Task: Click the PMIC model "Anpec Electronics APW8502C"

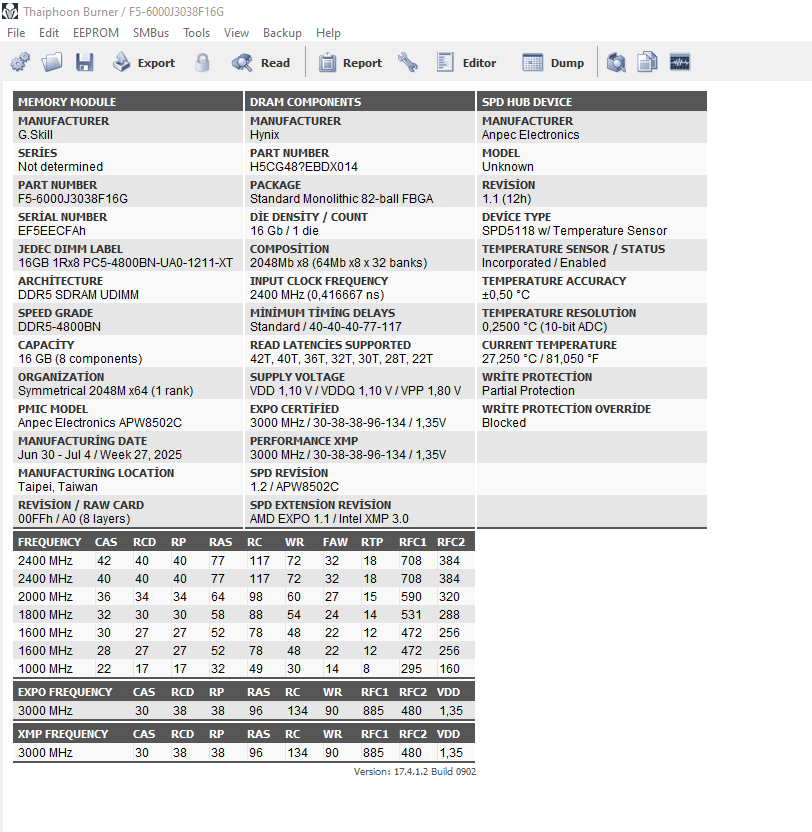Action: (x=100, y=423)
